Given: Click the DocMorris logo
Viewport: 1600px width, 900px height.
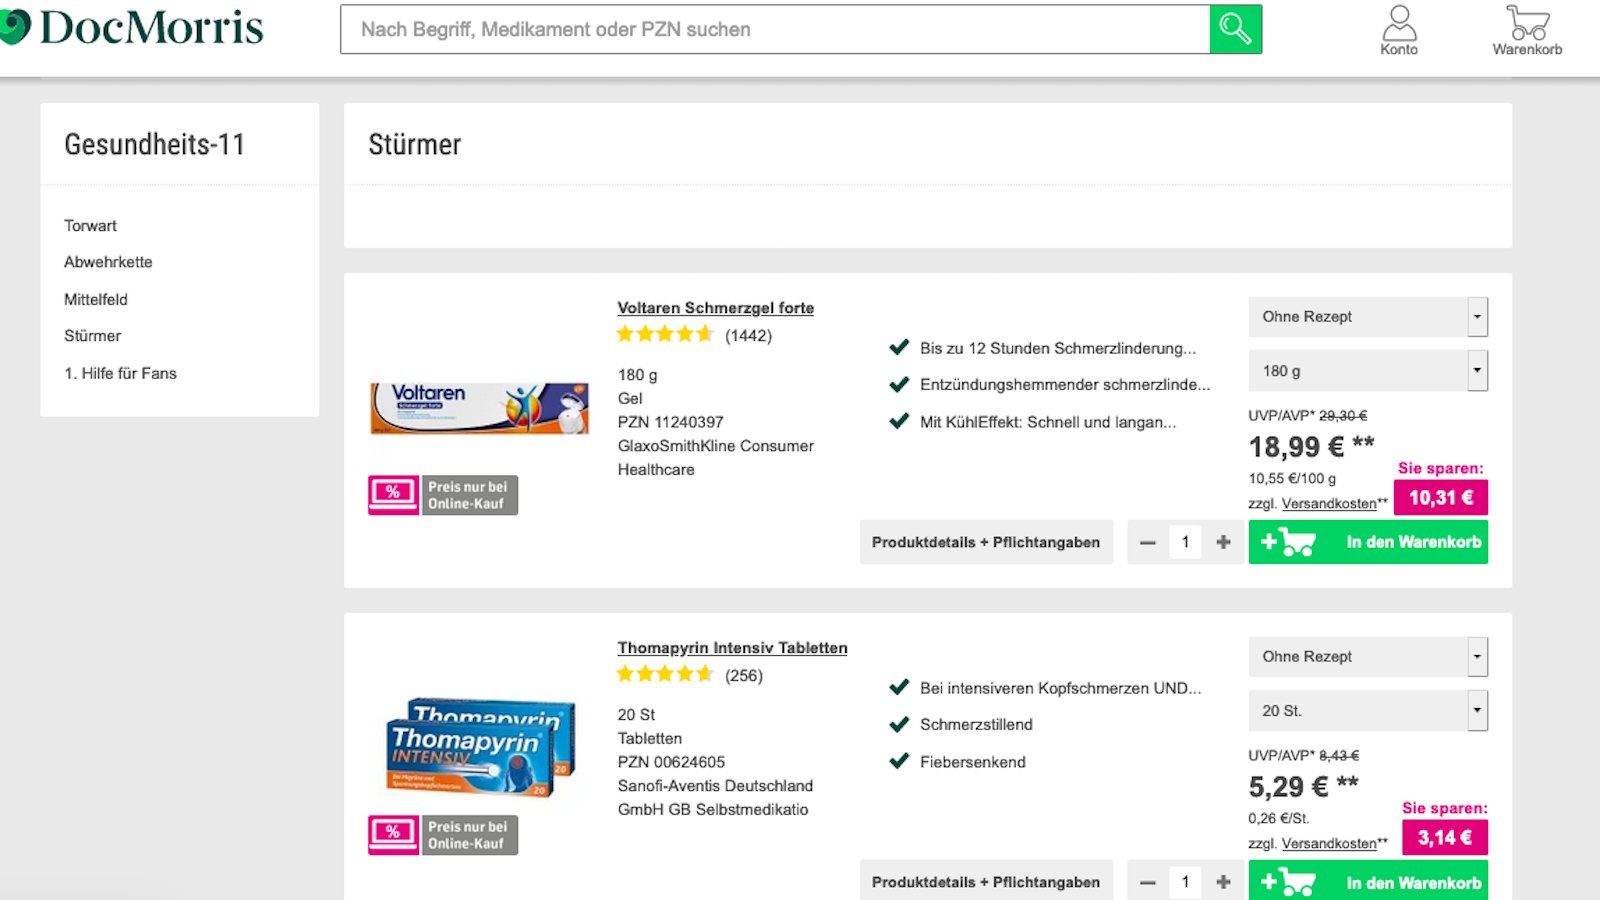Looking at the screenshot, I should tap(135, 28).
